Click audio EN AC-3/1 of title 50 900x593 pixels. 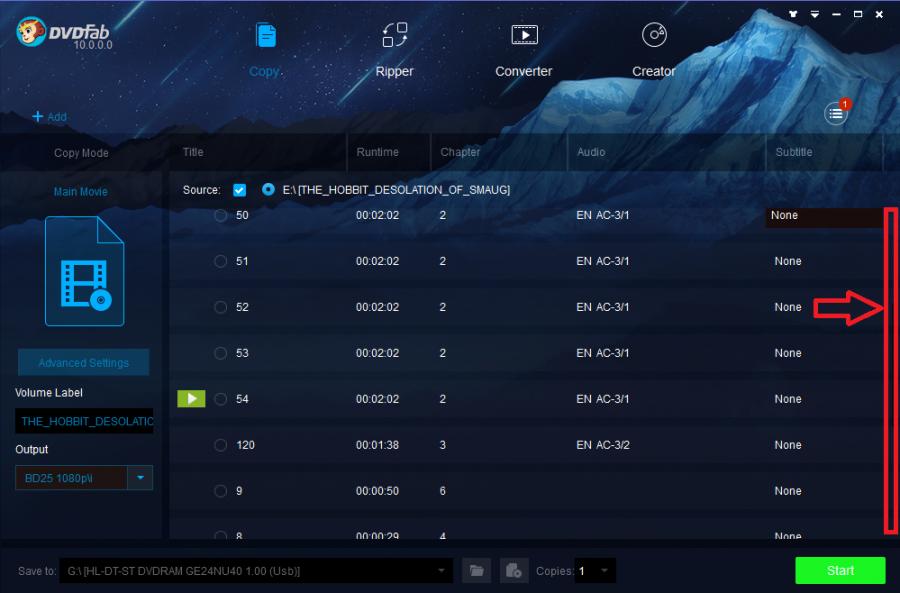(603, 215)
